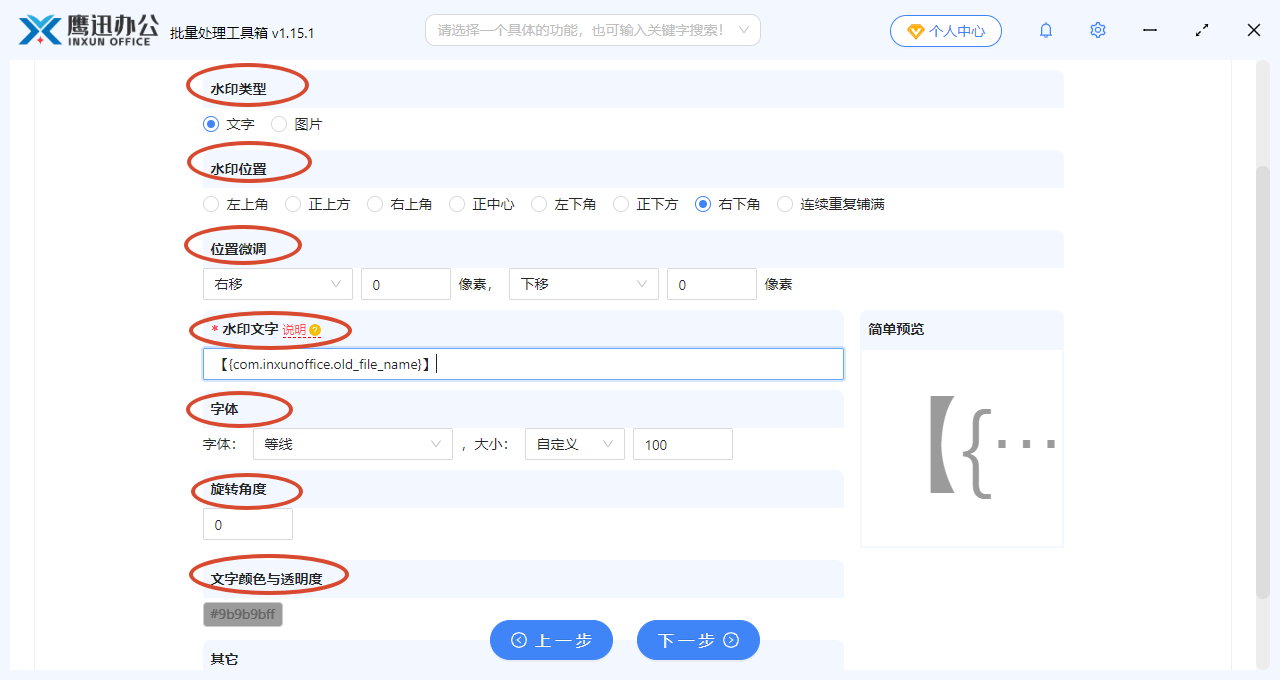Viewport: 1280px width, 680px height.
Task: Open the 说明 help link
Action: (x=294, y=330)
